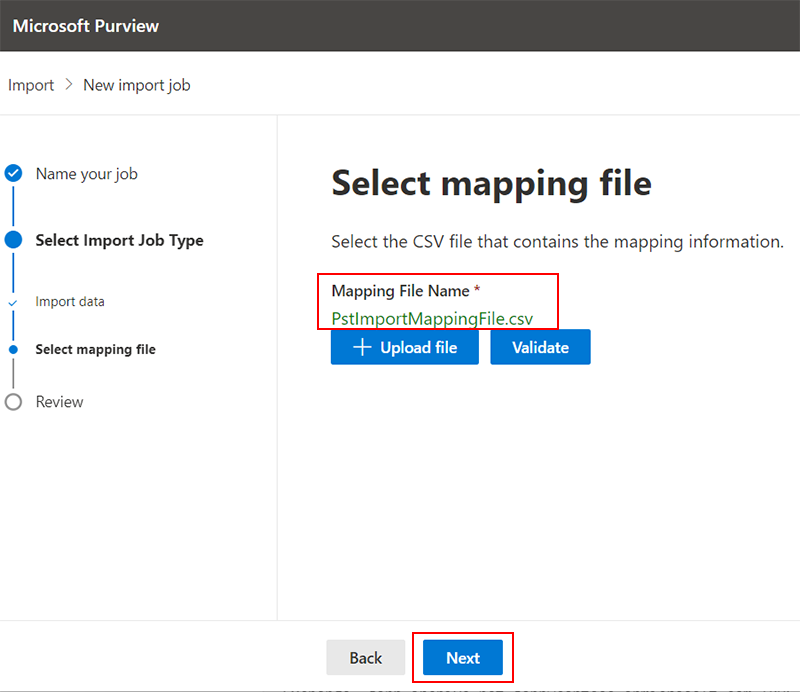800x692 pixels.
Task: Click the breadcrumb chevron separator after Import
Action: point(69,85)
